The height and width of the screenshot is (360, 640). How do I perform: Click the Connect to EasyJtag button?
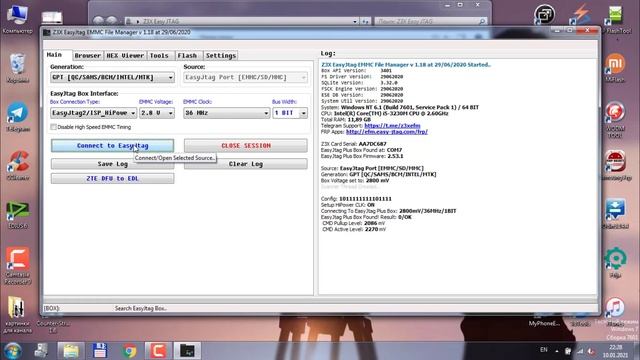click(112, 146)
